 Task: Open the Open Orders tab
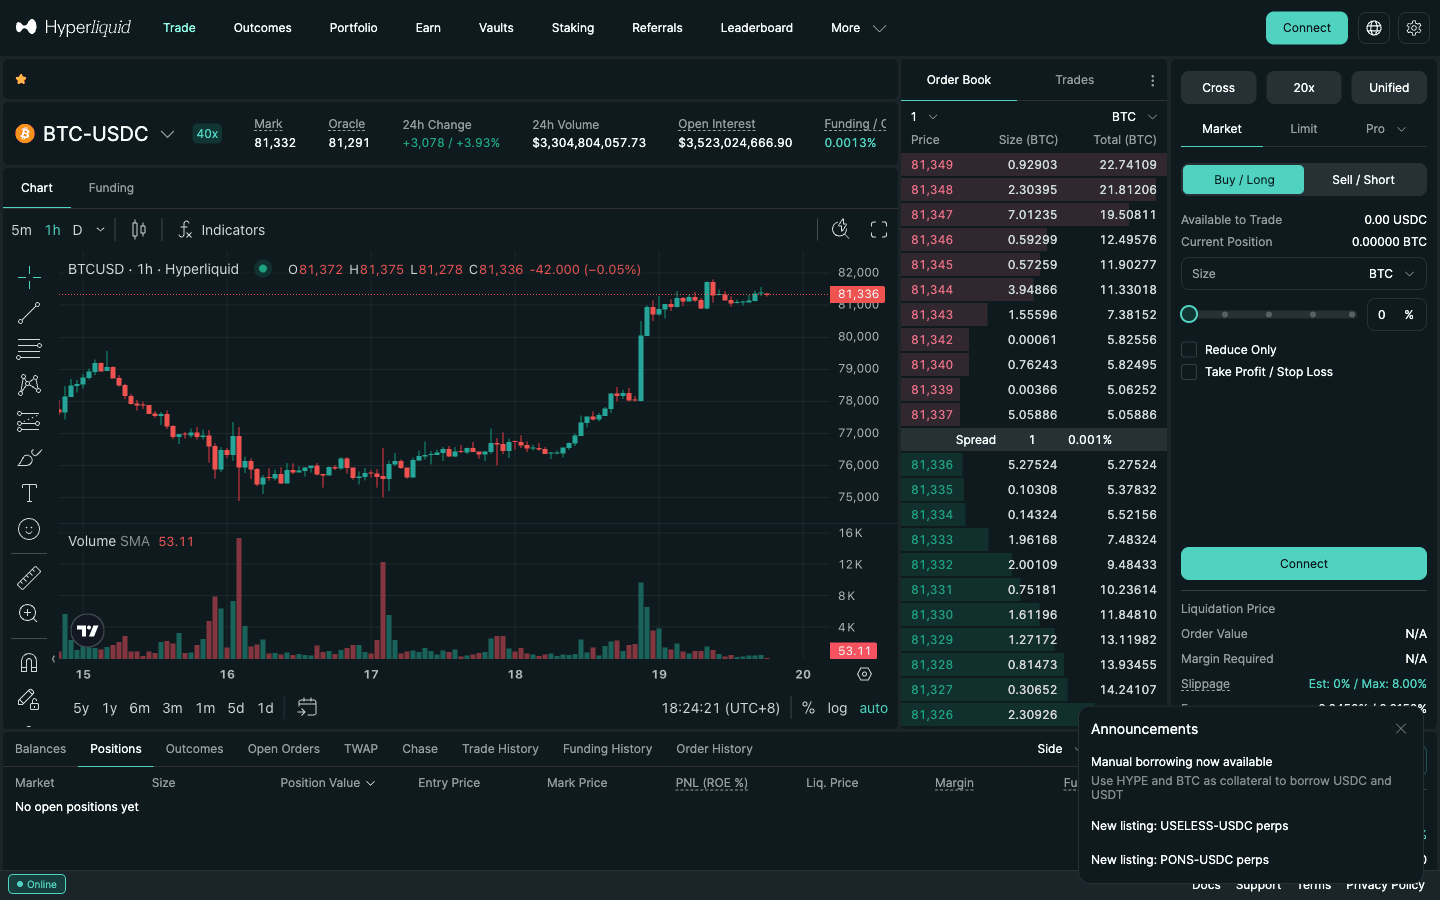284,749
